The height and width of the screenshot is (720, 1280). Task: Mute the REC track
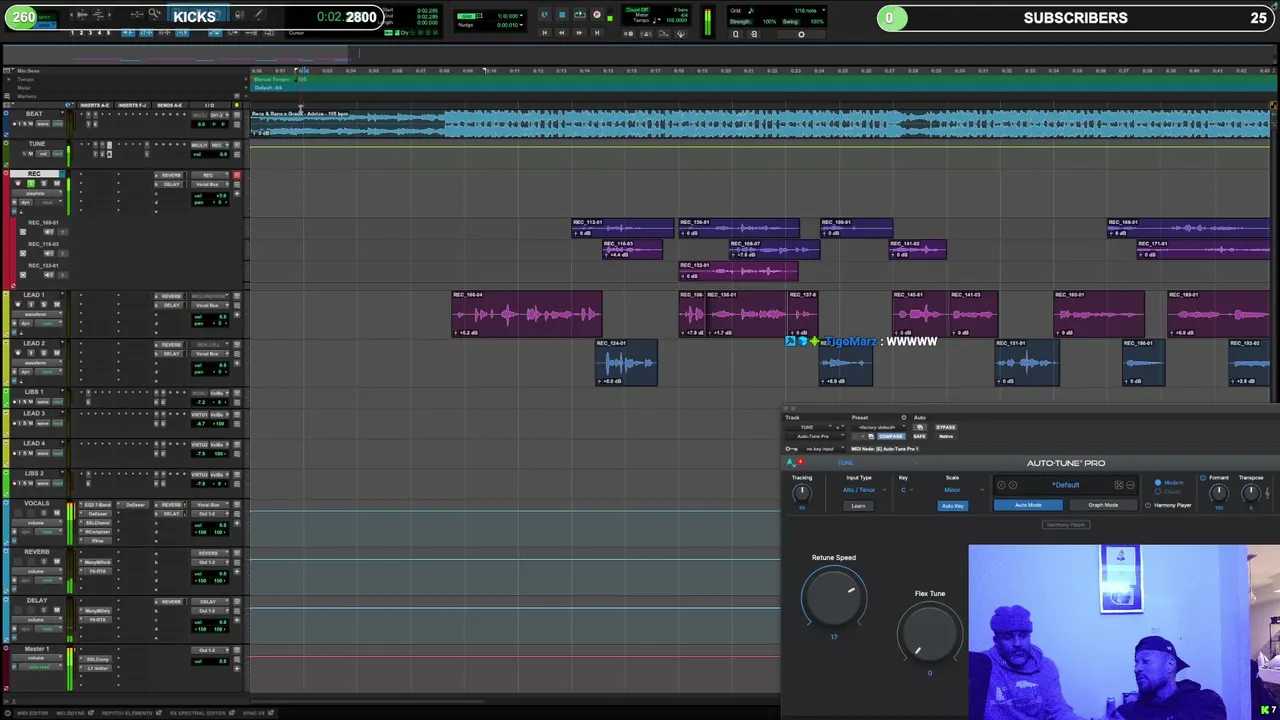(57, 183)
